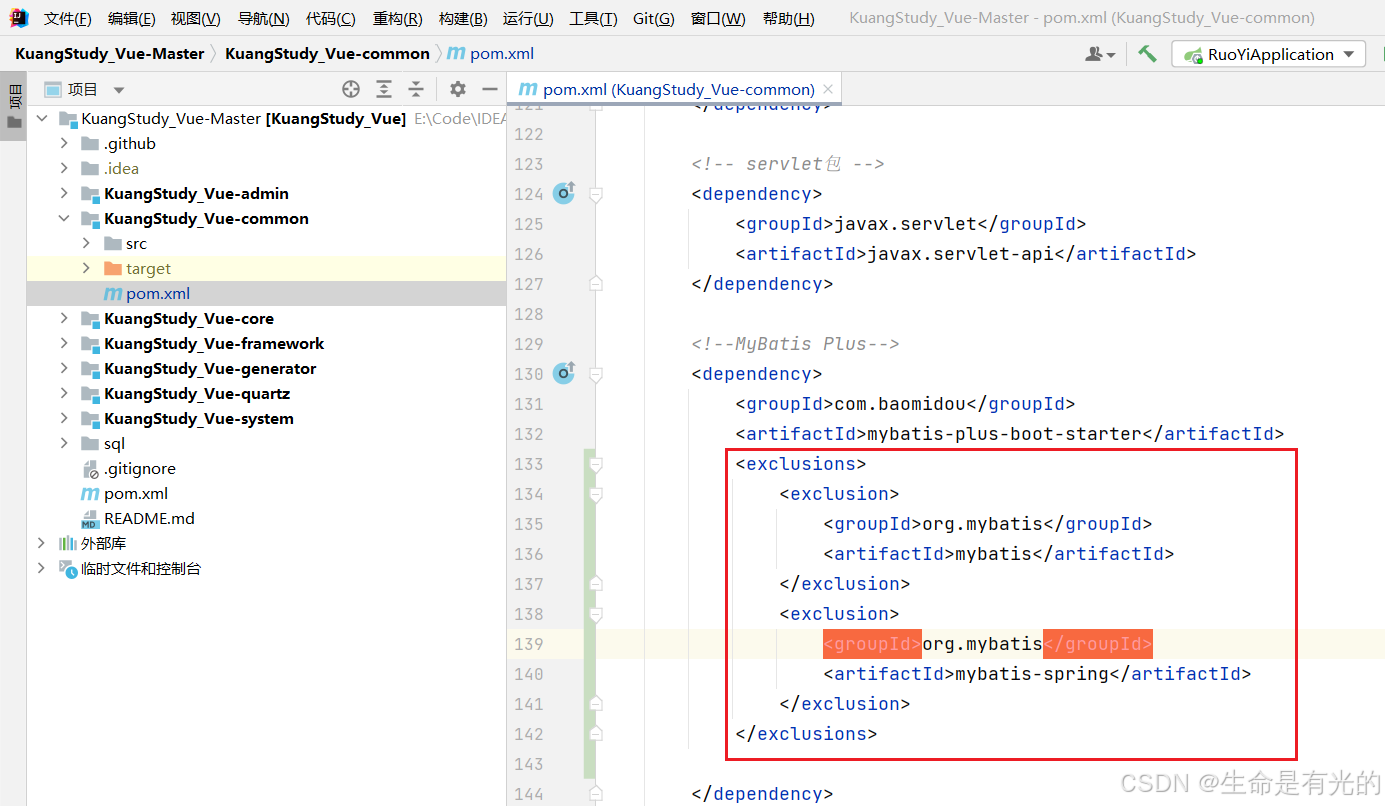Click the locate opened file target icon

tap(351, 89)
